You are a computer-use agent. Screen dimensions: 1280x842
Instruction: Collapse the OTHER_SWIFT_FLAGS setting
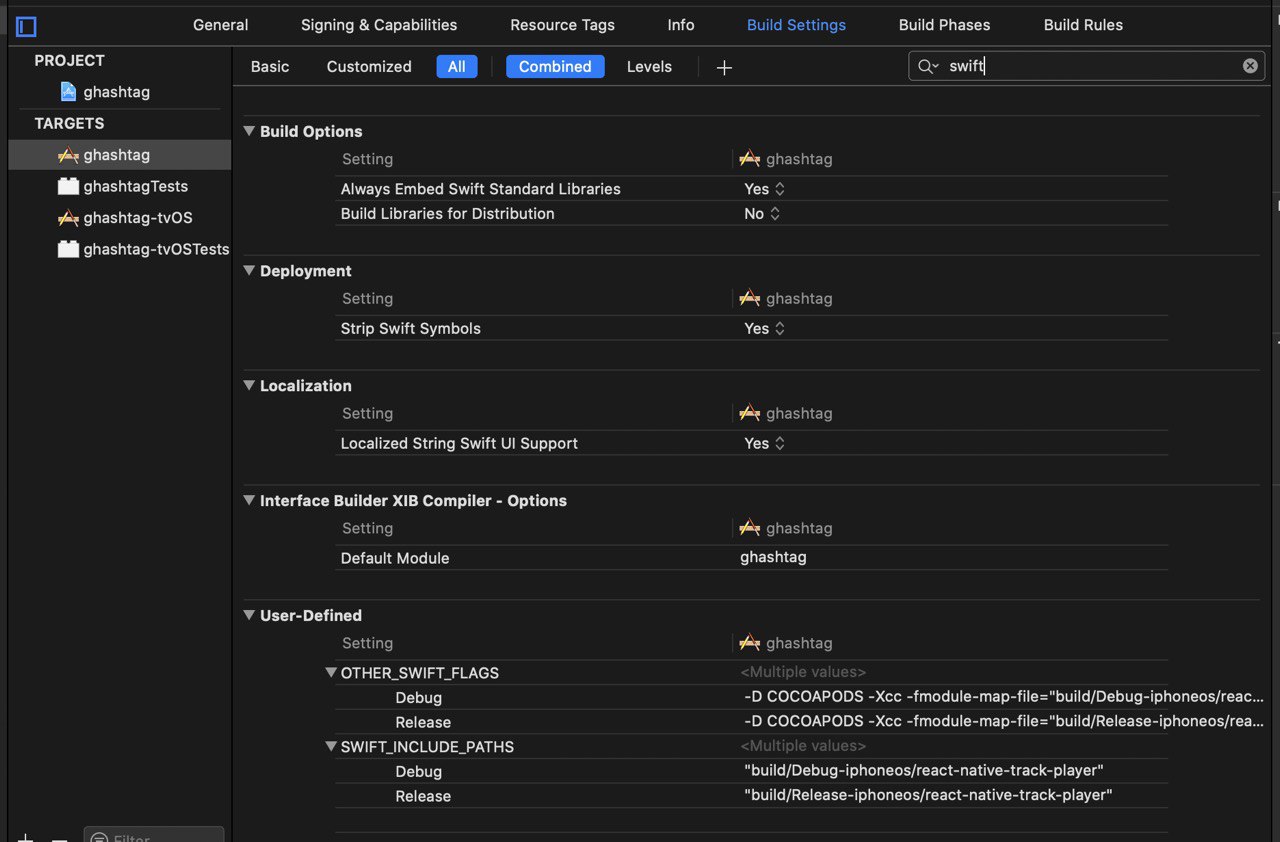tap(331, 672)
